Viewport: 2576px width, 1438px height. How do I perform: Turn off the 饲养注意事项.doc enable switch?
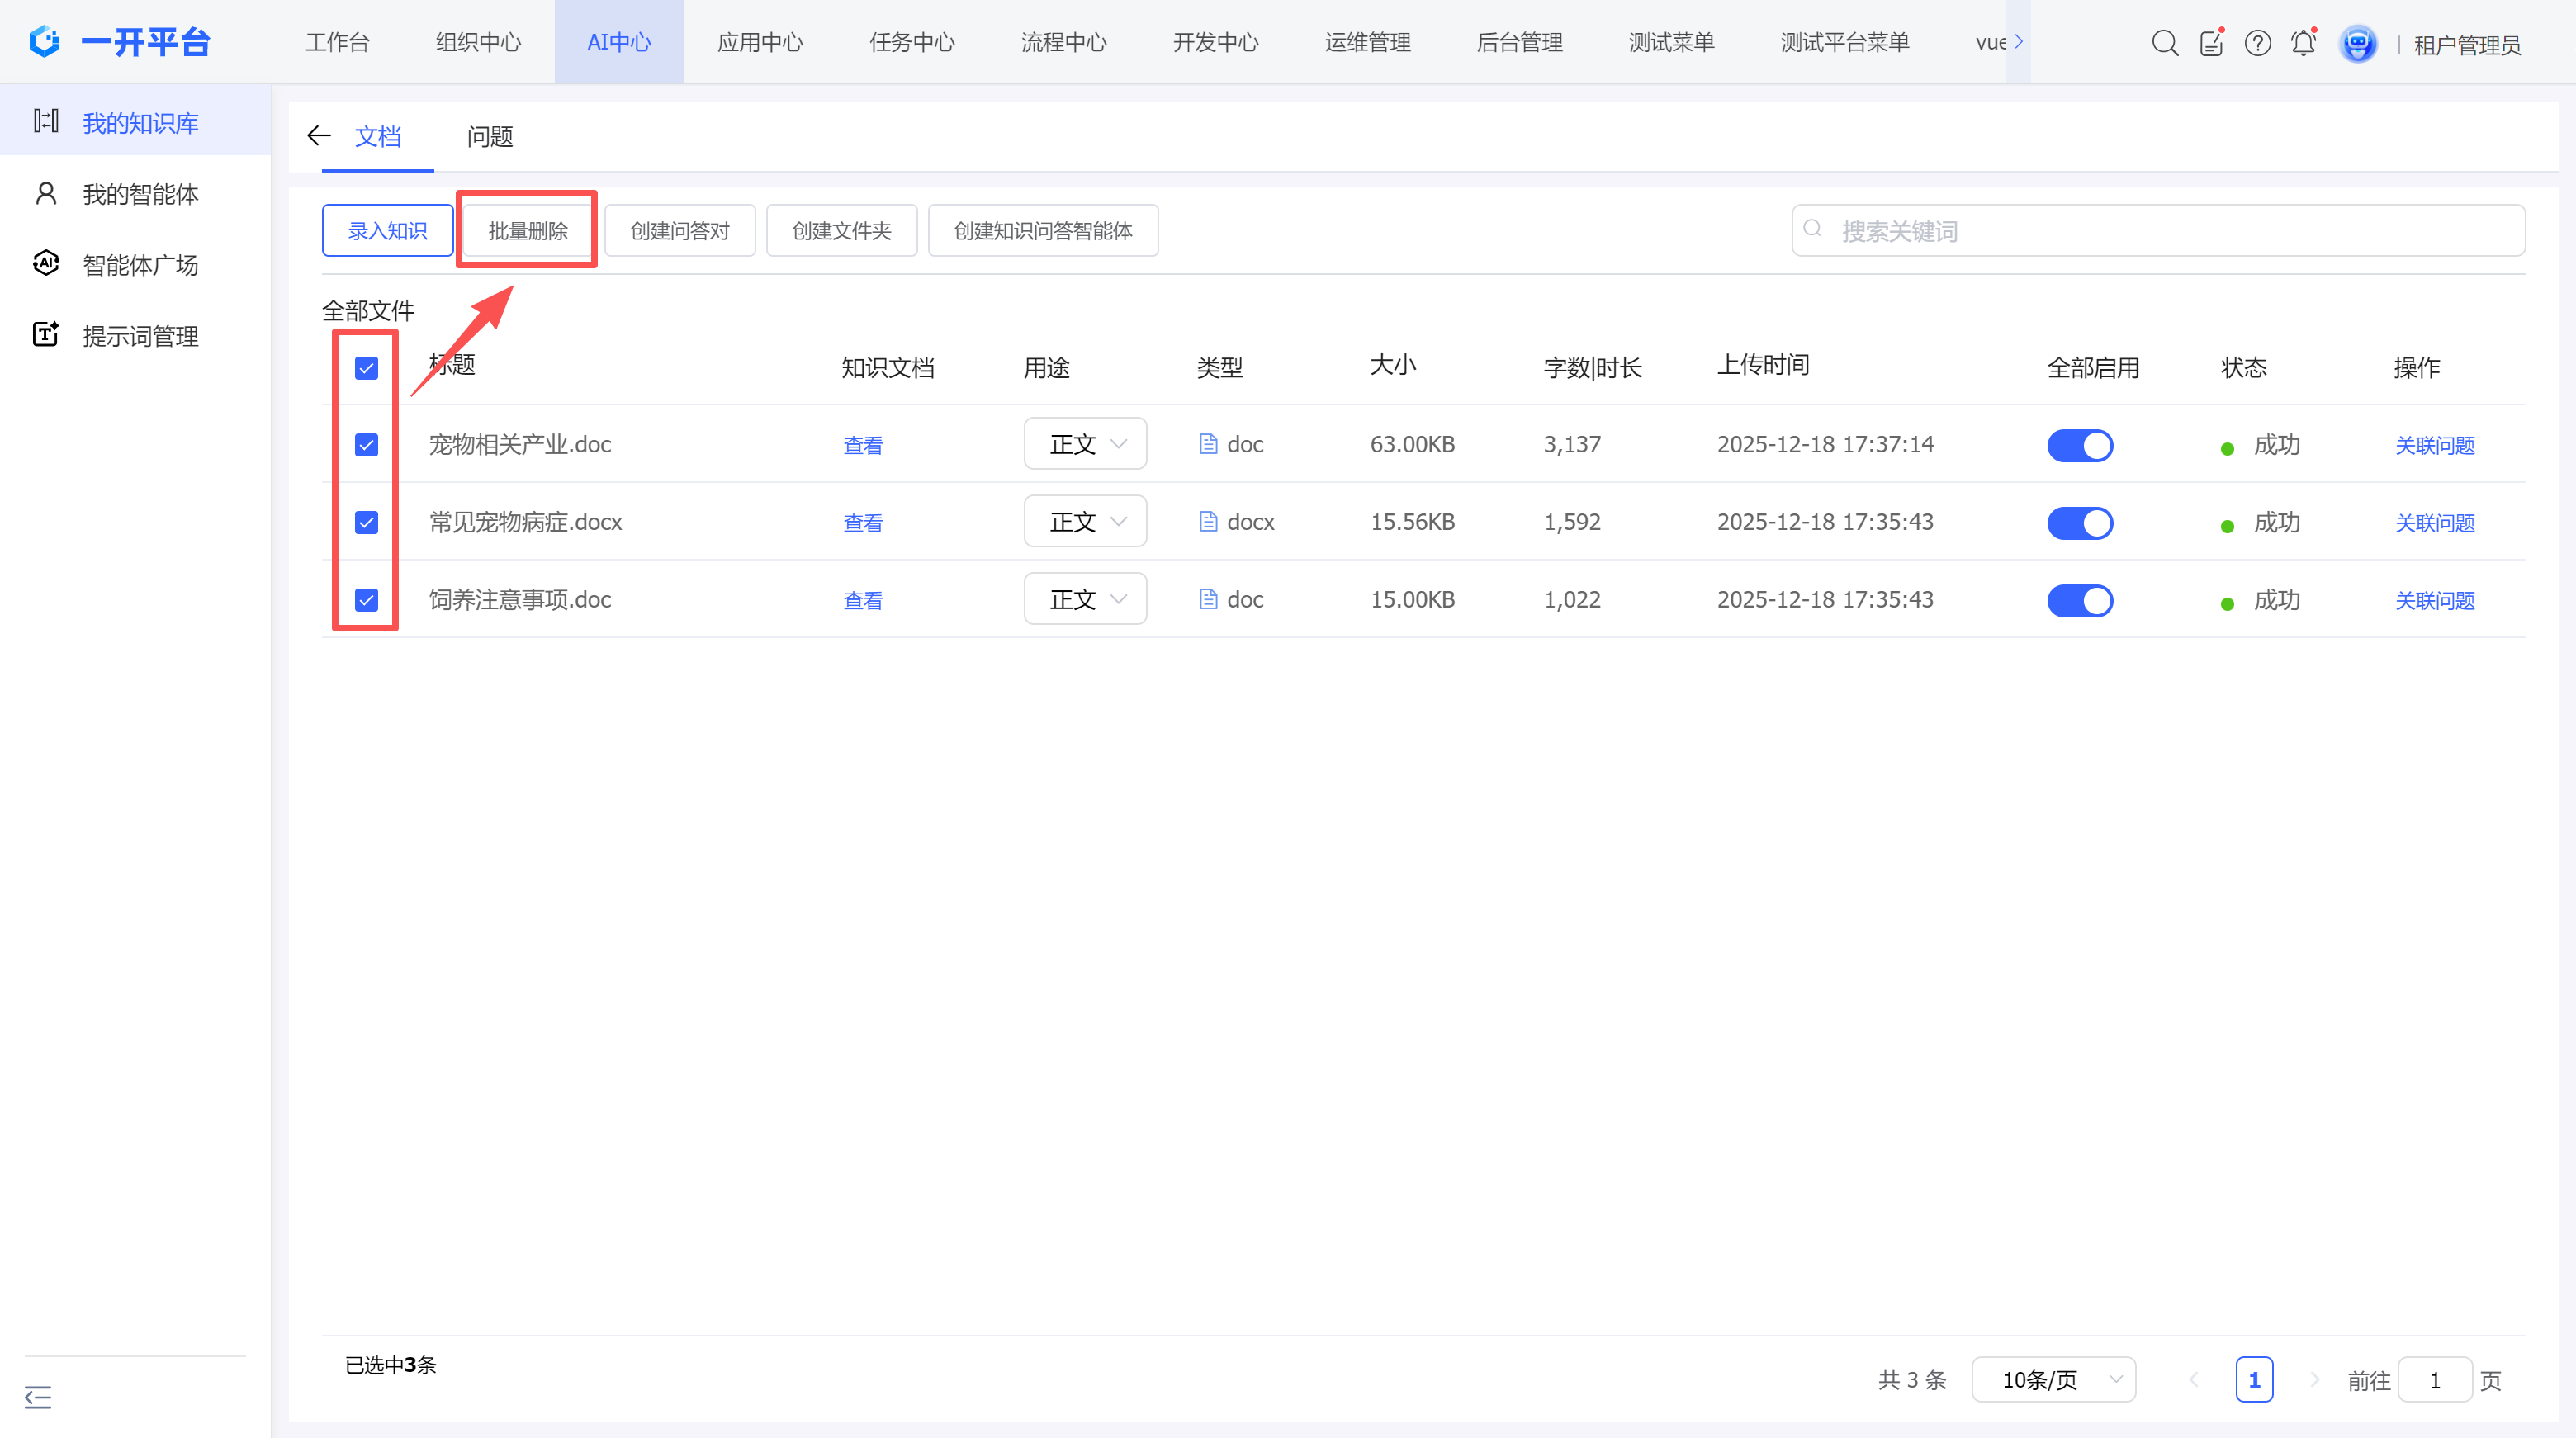pos(2079,600)
